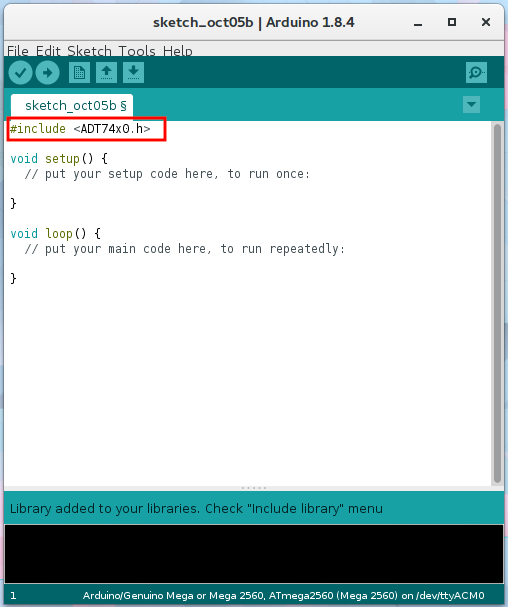The image size is (508, 607).
Task: Open the Serial Monitor magnifier icon
Action: 476,72
